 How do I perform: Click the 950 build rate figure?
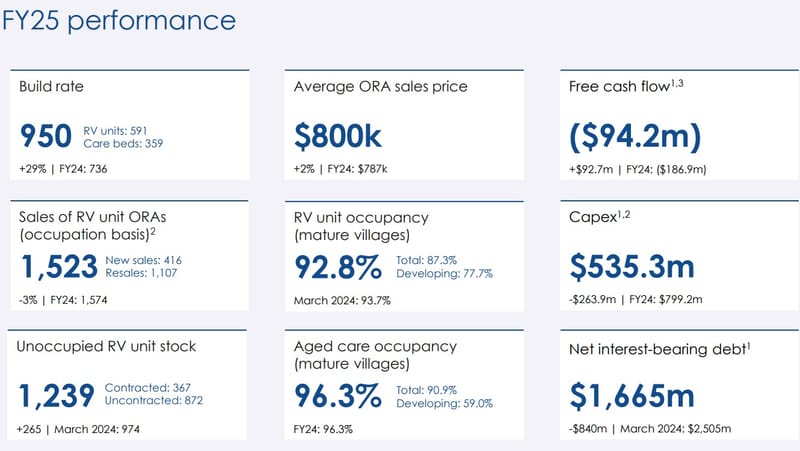[45, 135]
